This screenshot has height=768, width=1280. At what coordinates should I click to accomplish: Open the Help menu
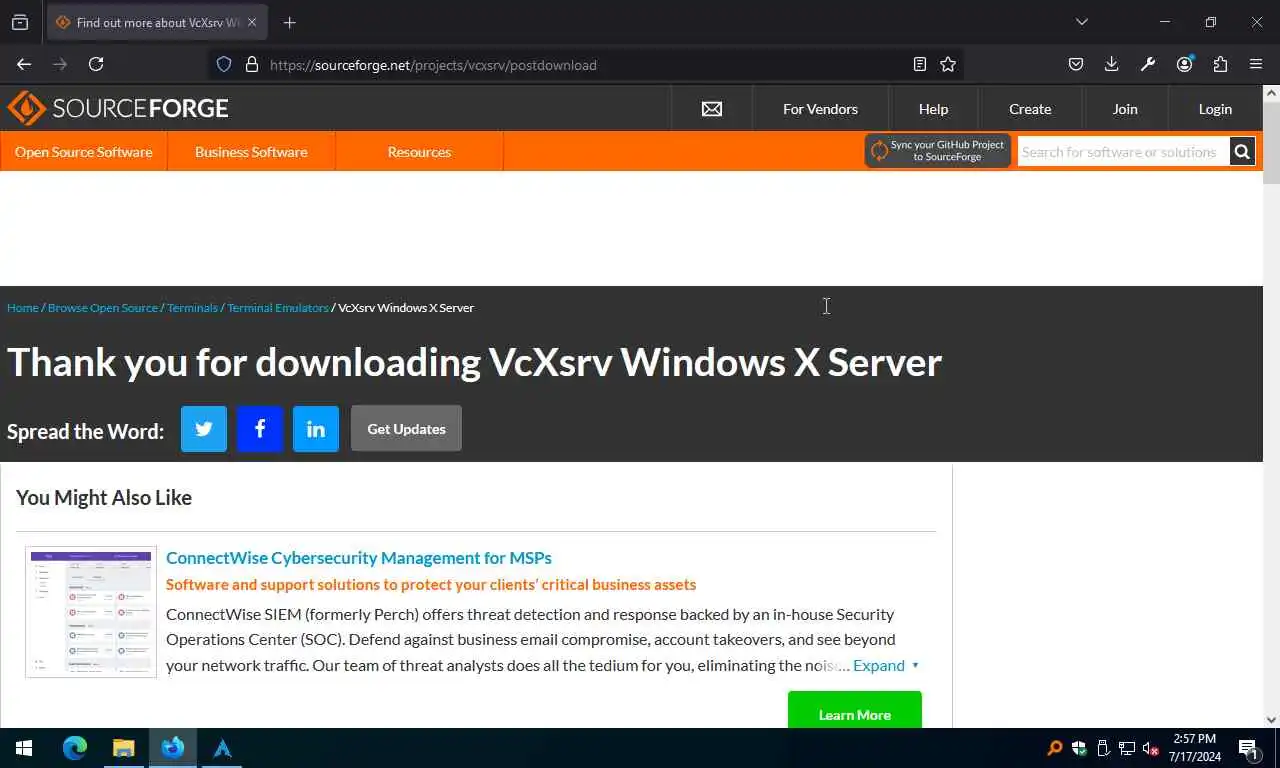(x=933, y=109)
